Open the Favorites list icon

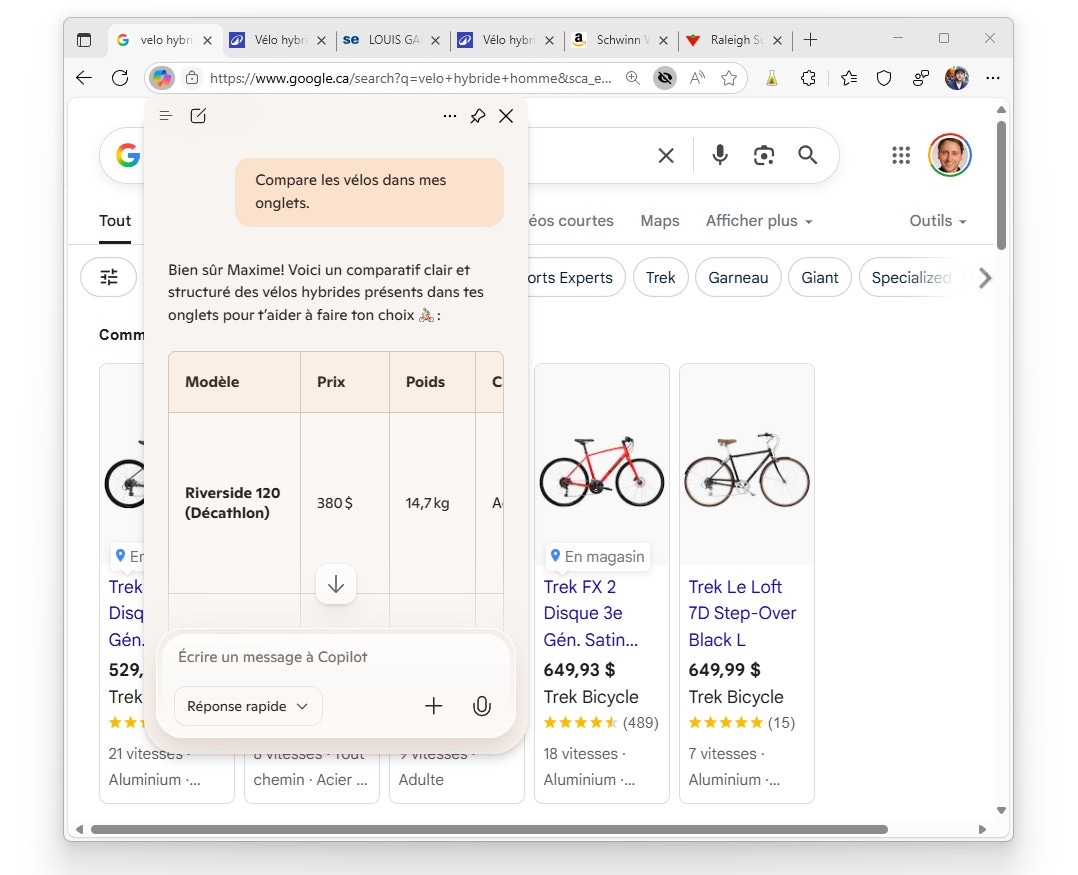click(x=849, y=78)
